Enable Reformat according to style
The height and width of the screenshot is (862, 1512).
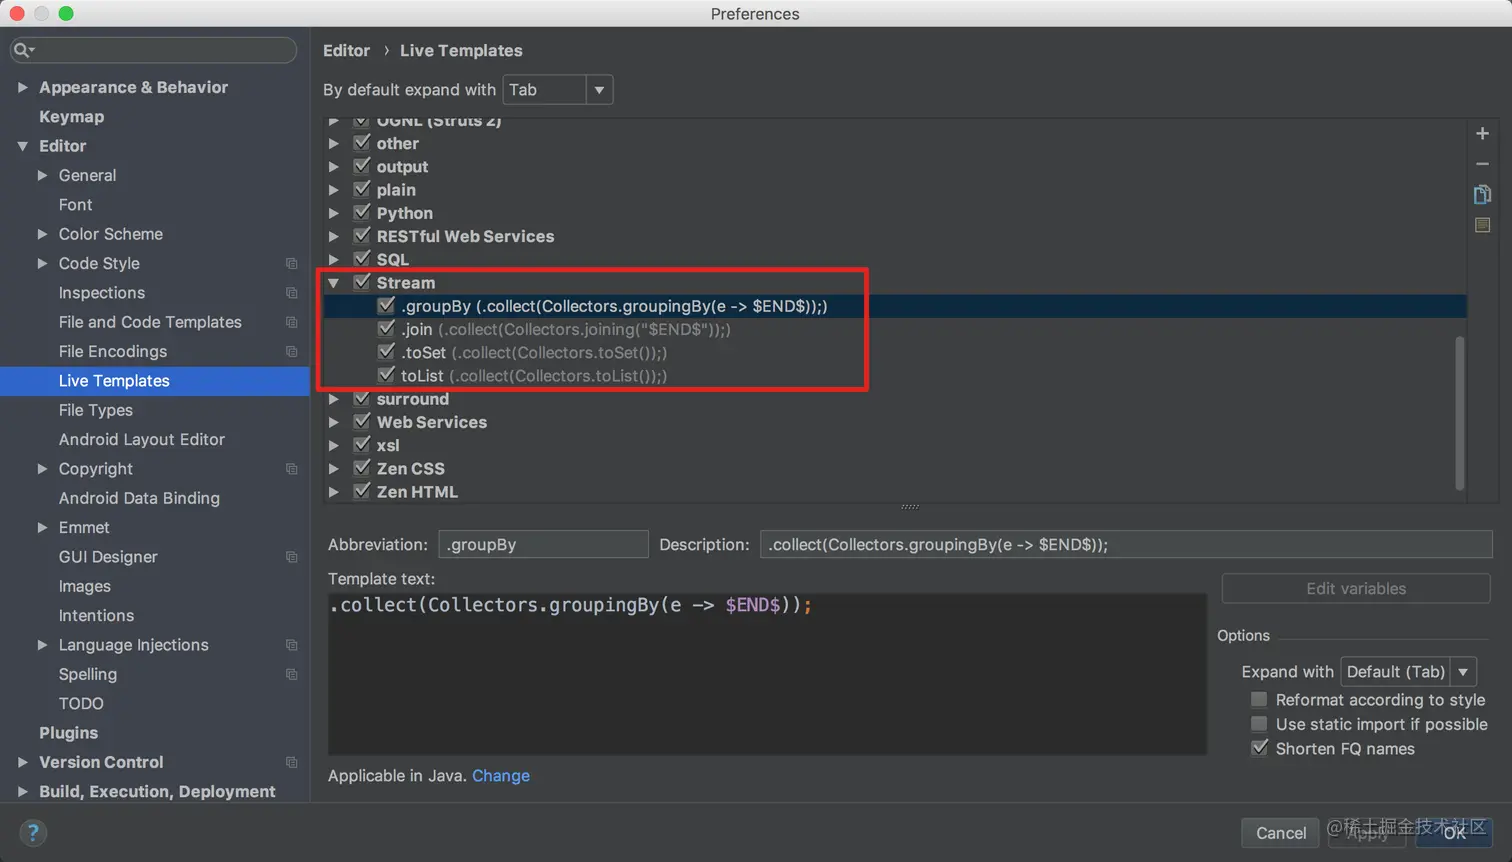tap(1259, 699)
